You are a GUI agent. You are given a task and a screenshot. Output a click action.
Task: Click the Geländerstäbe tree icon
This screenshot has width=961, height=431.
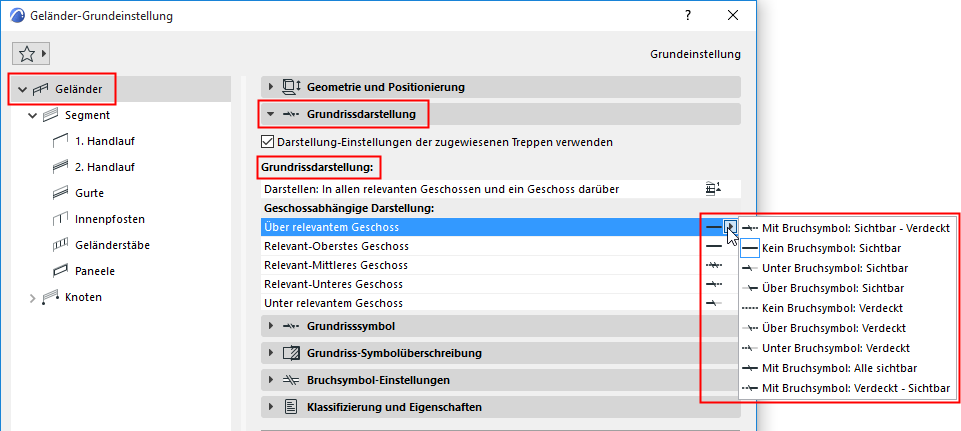pos(58,245)
